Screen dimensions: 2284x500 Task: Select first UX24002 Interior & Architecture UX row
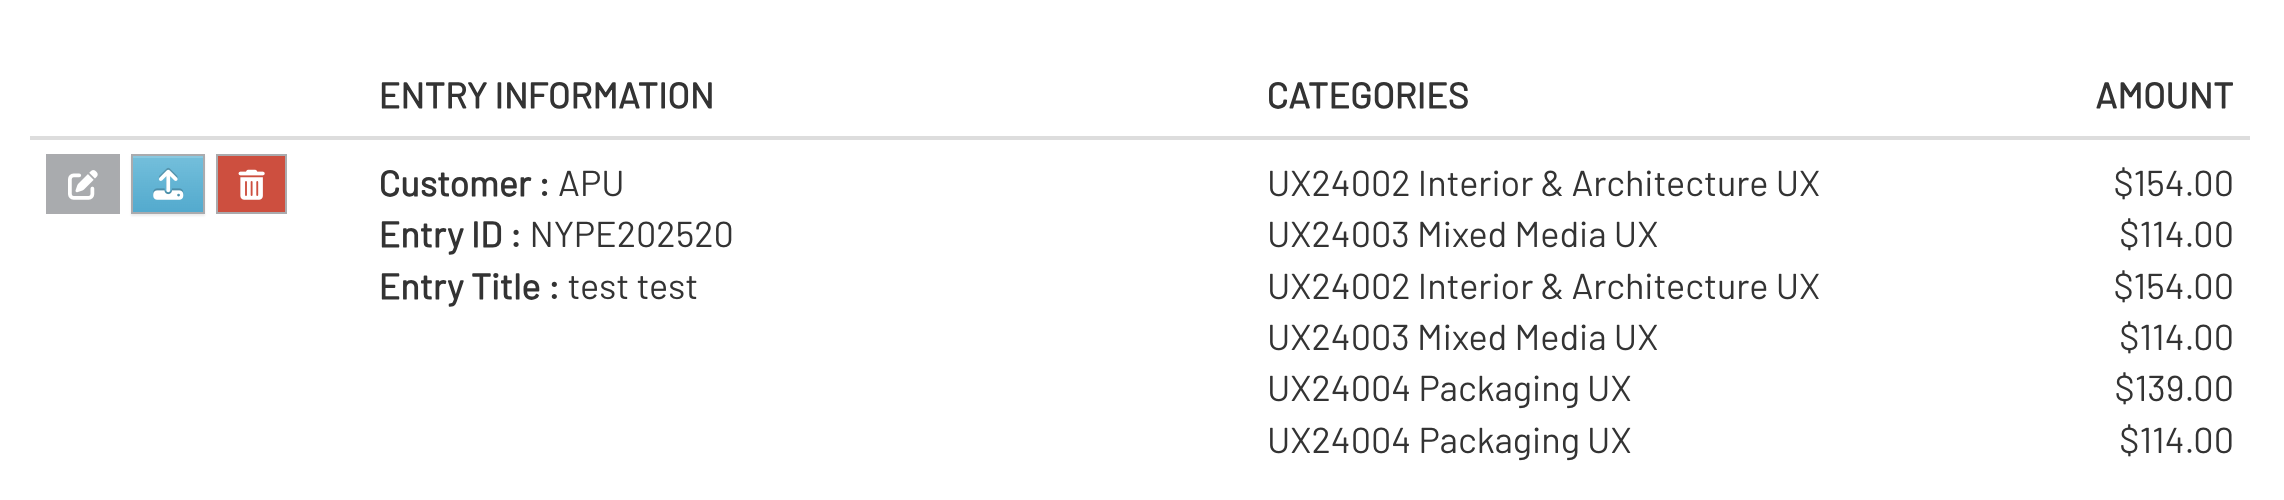(1543, 184)
